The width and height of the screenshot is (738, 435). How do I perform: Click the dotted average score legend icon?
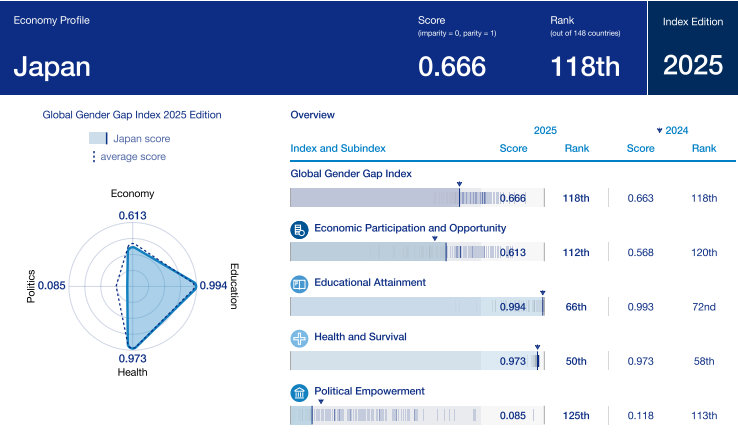93,157
